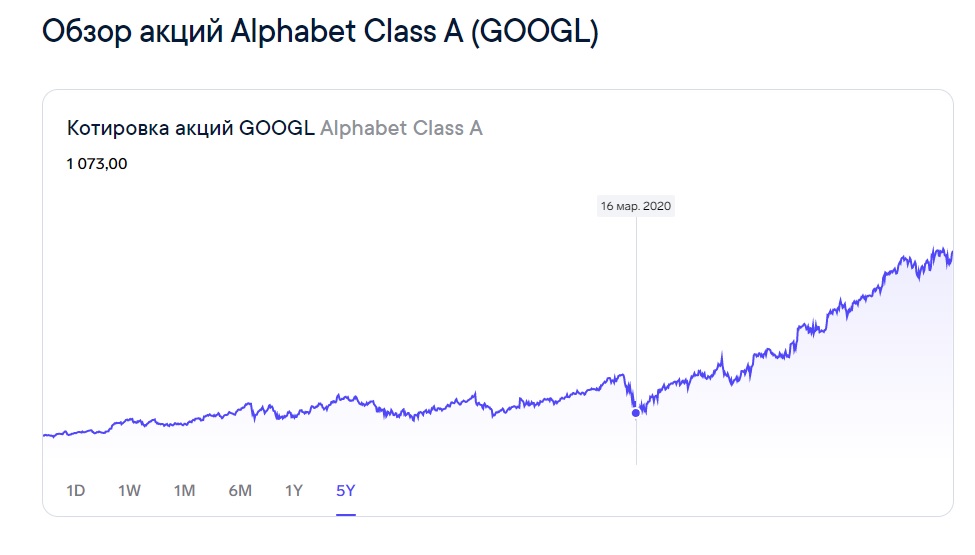
Task: Switch to the 6M chart view
Action: tap(240, 491)
